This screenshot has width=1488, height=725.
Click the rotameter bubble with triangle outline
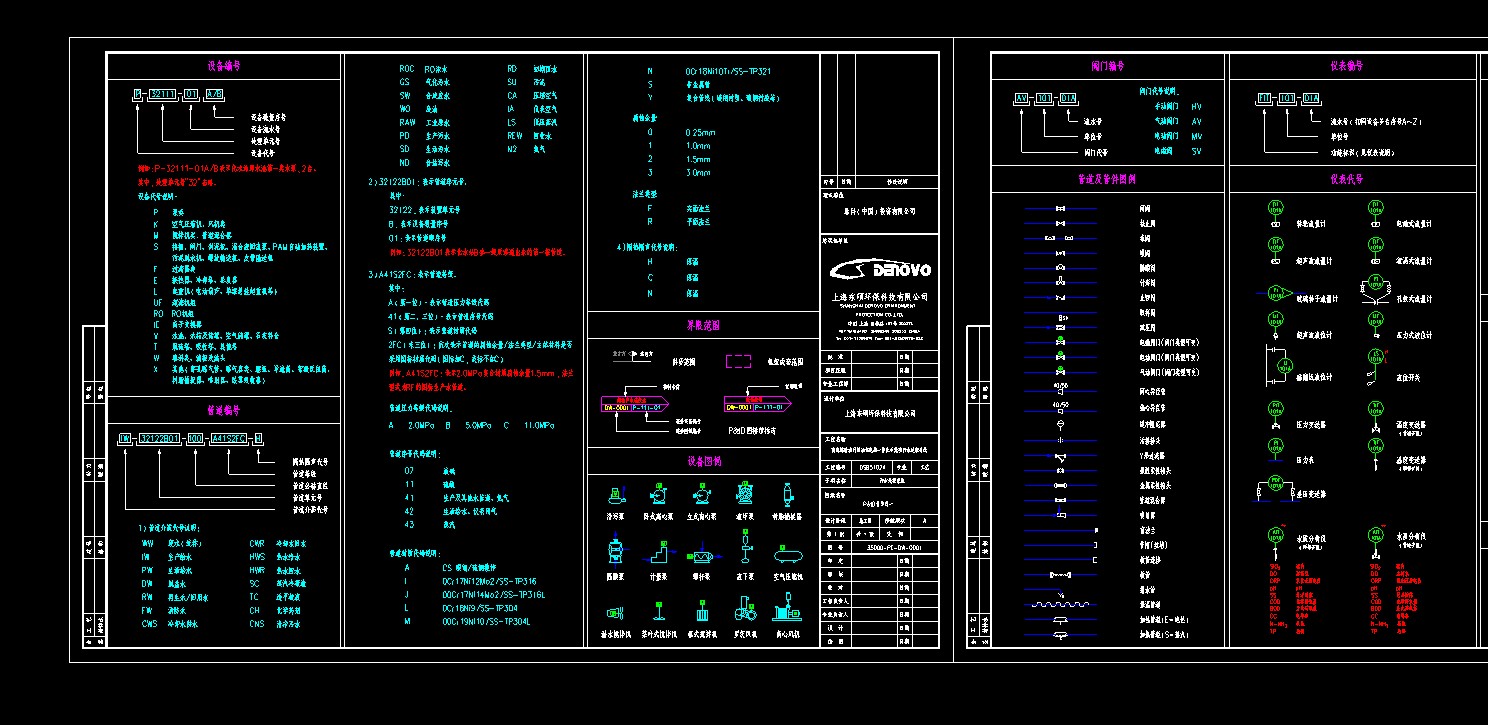click(x=1280, y=293)
